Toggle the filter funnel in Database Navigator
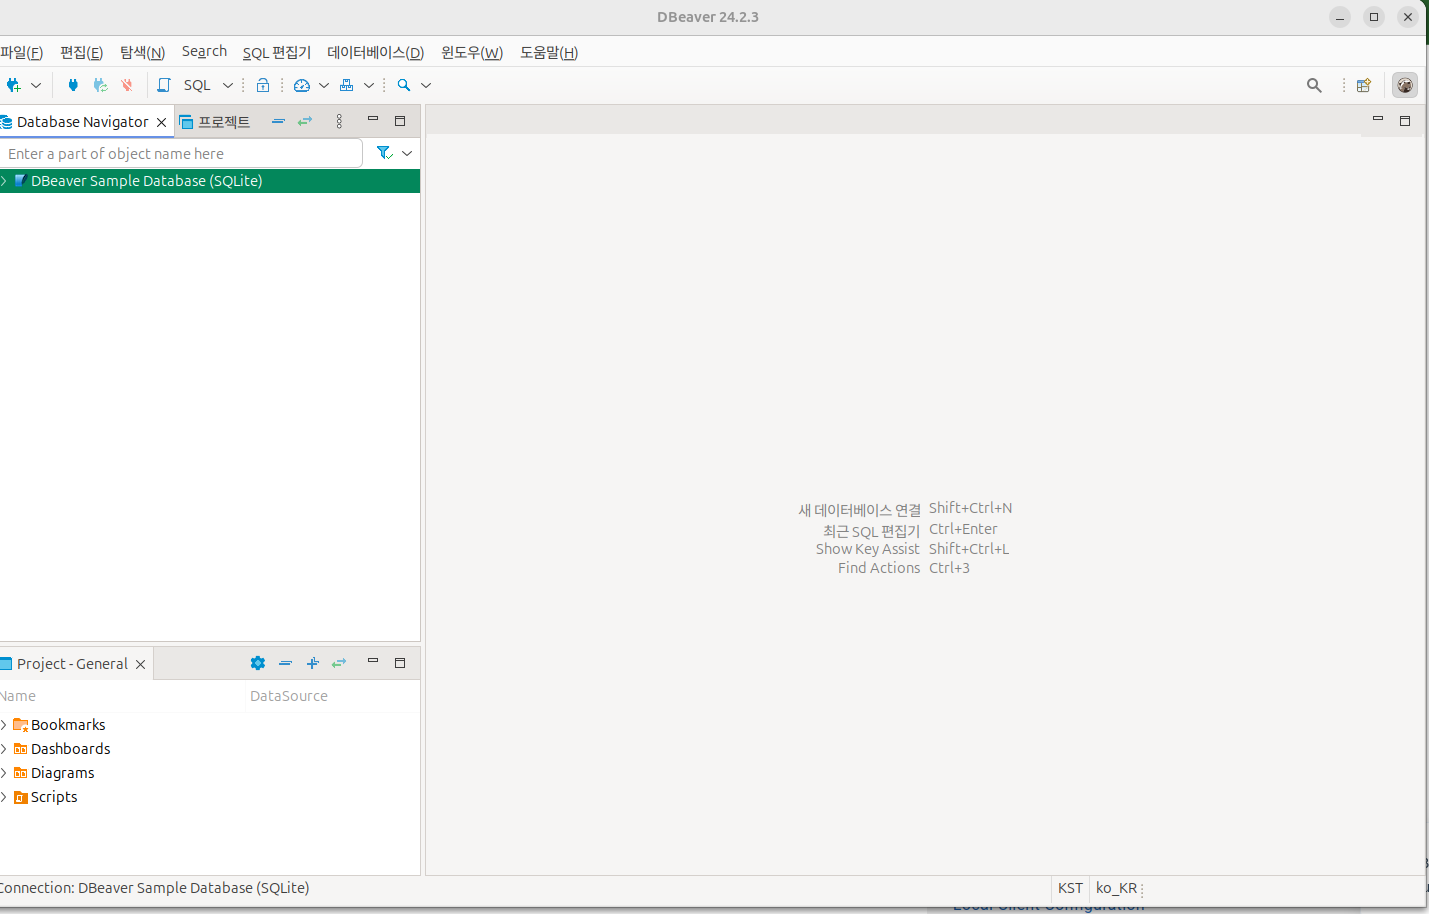Viewport: 1429px width, 914px height. click(x=384, y=152)
